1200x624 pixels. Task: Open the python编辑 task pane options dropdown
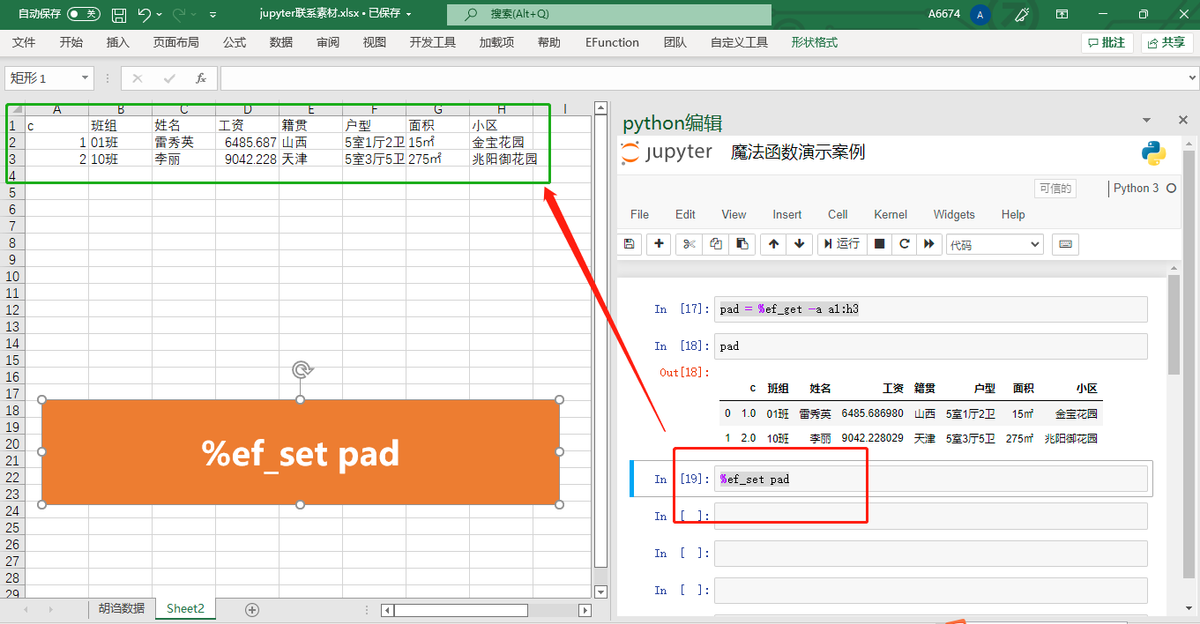pos(1146,120)
